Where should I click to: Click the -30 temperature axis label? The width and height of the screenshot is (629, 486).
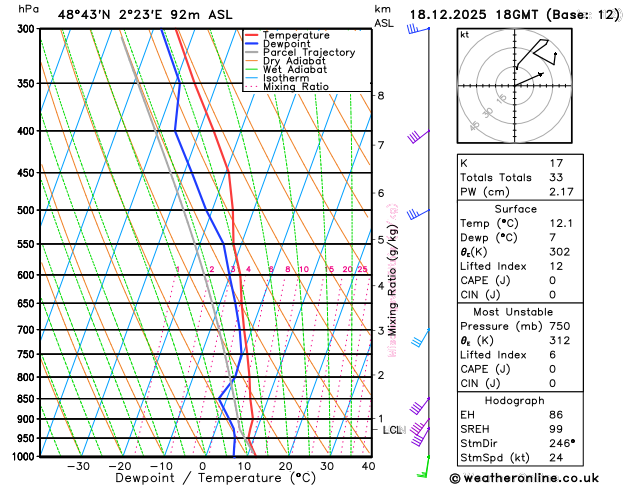[x=78, y=466]
